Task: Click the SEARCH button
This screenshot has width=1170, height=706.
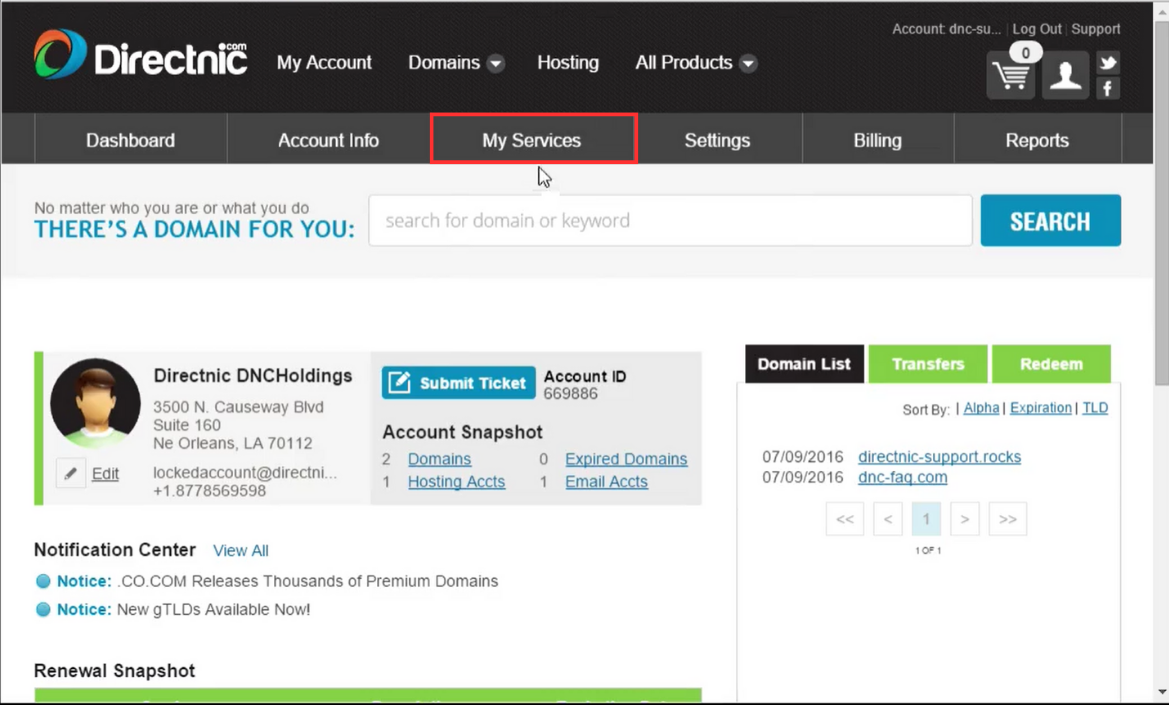Action: coord(1051,220)
